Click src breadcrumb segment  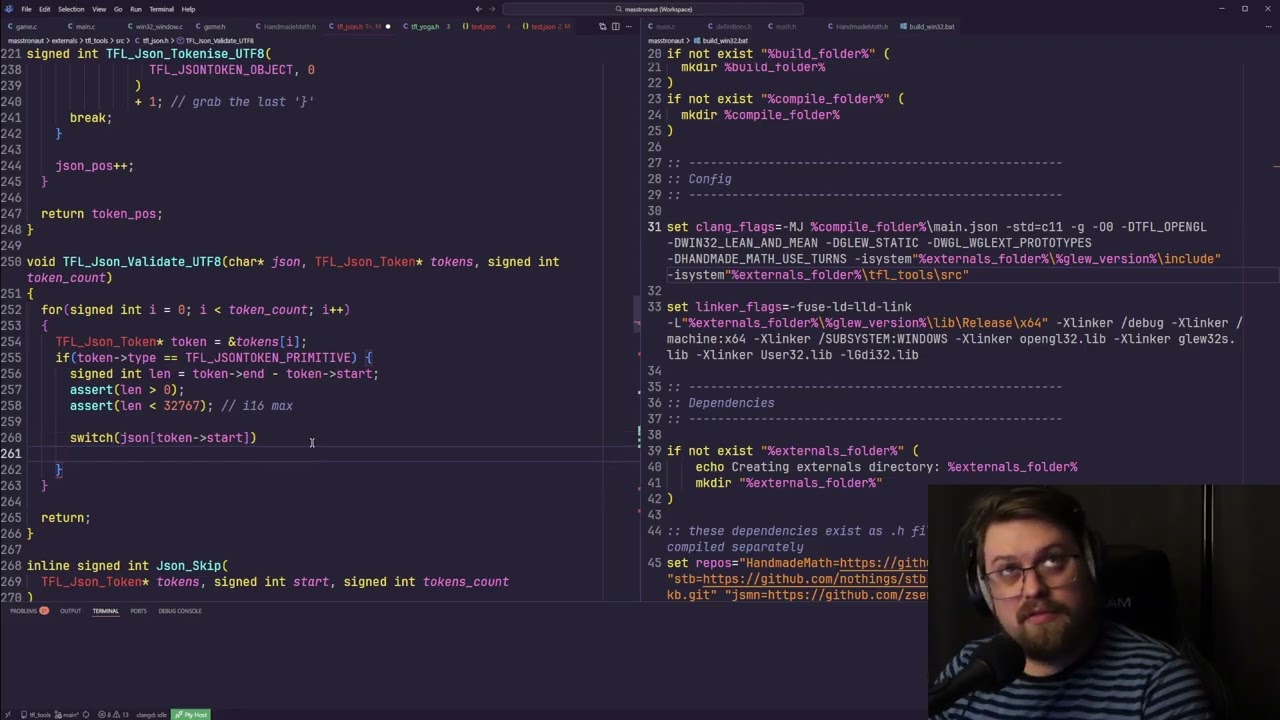pyautogui.click(x=120, y=41)
